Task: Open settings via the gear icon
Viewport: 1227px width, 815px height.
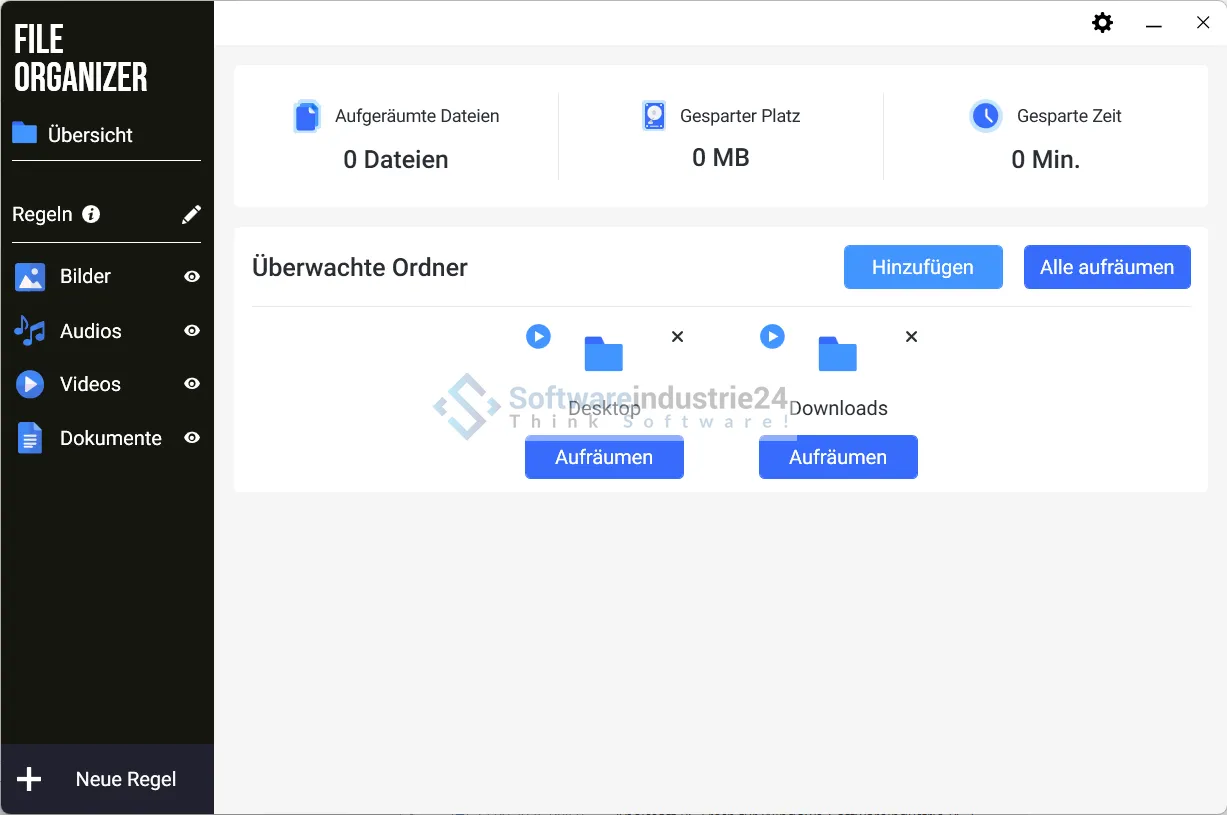Action: coord(1102,23)
